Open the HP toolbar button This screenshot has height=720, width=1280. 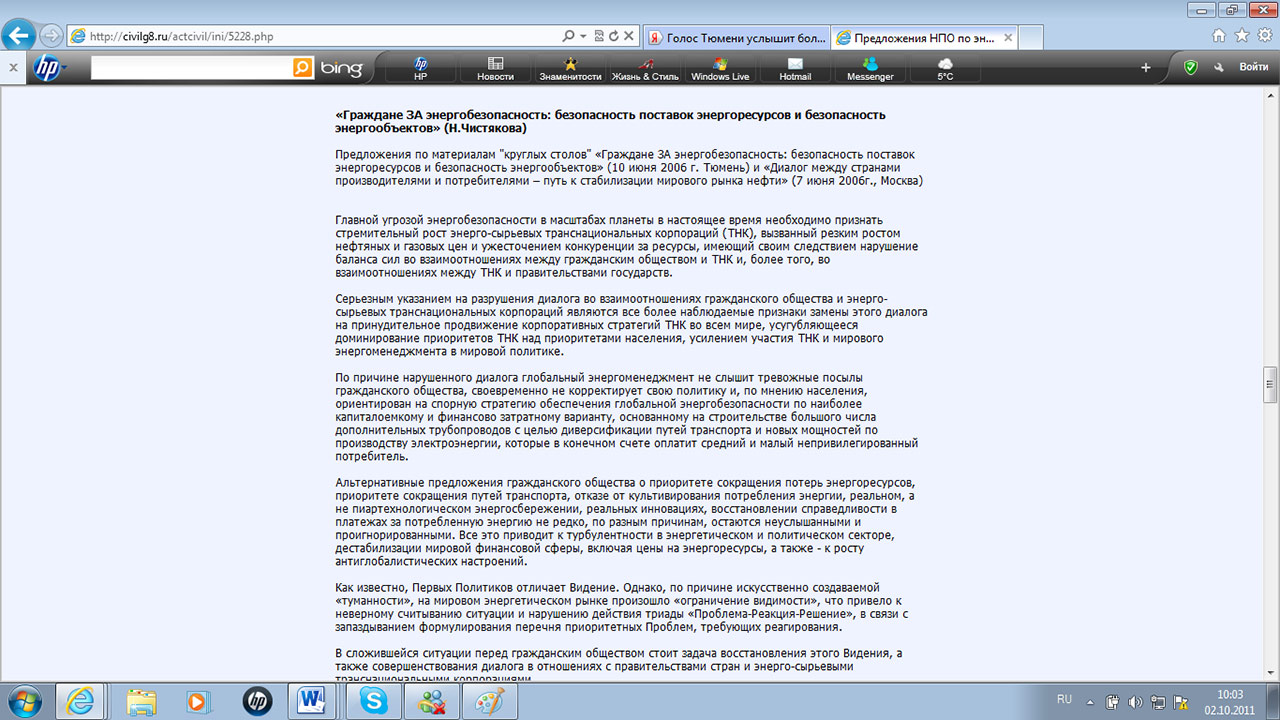(421, 68)
